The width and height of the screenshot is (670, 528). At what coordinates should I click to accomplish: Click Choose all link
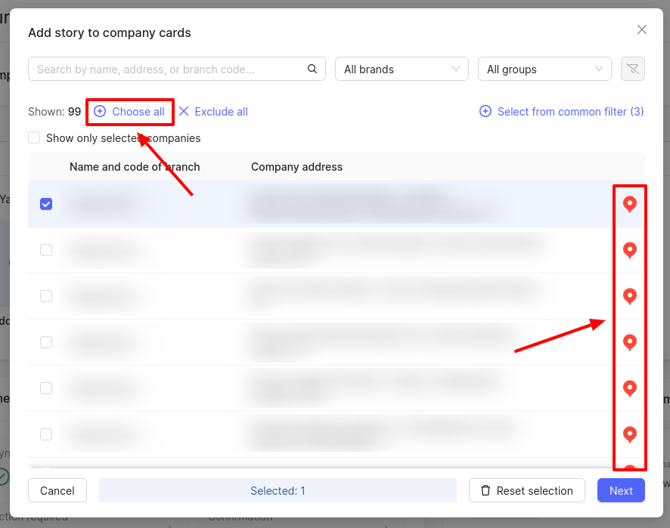(x=130, y=112)
